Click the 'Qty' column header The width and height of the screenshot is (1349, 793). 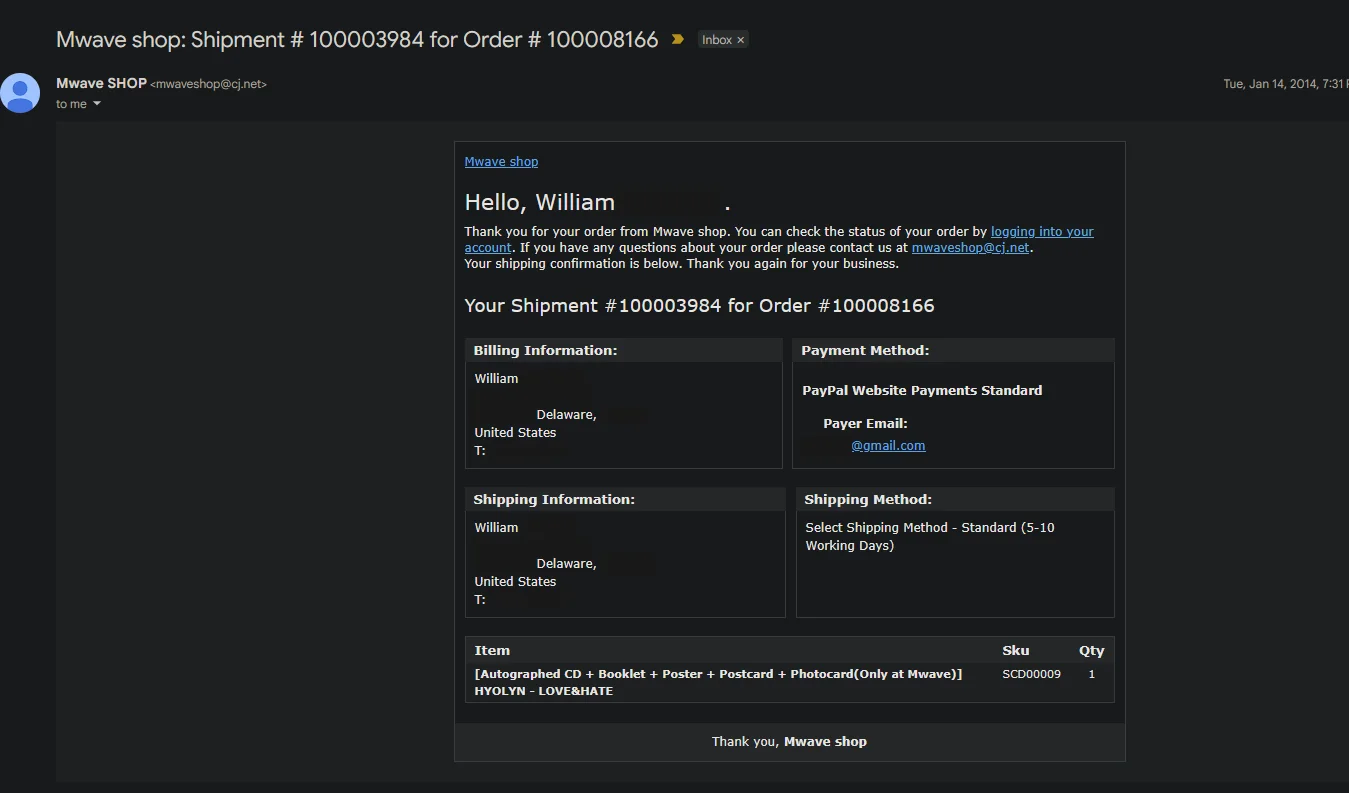1091,650
